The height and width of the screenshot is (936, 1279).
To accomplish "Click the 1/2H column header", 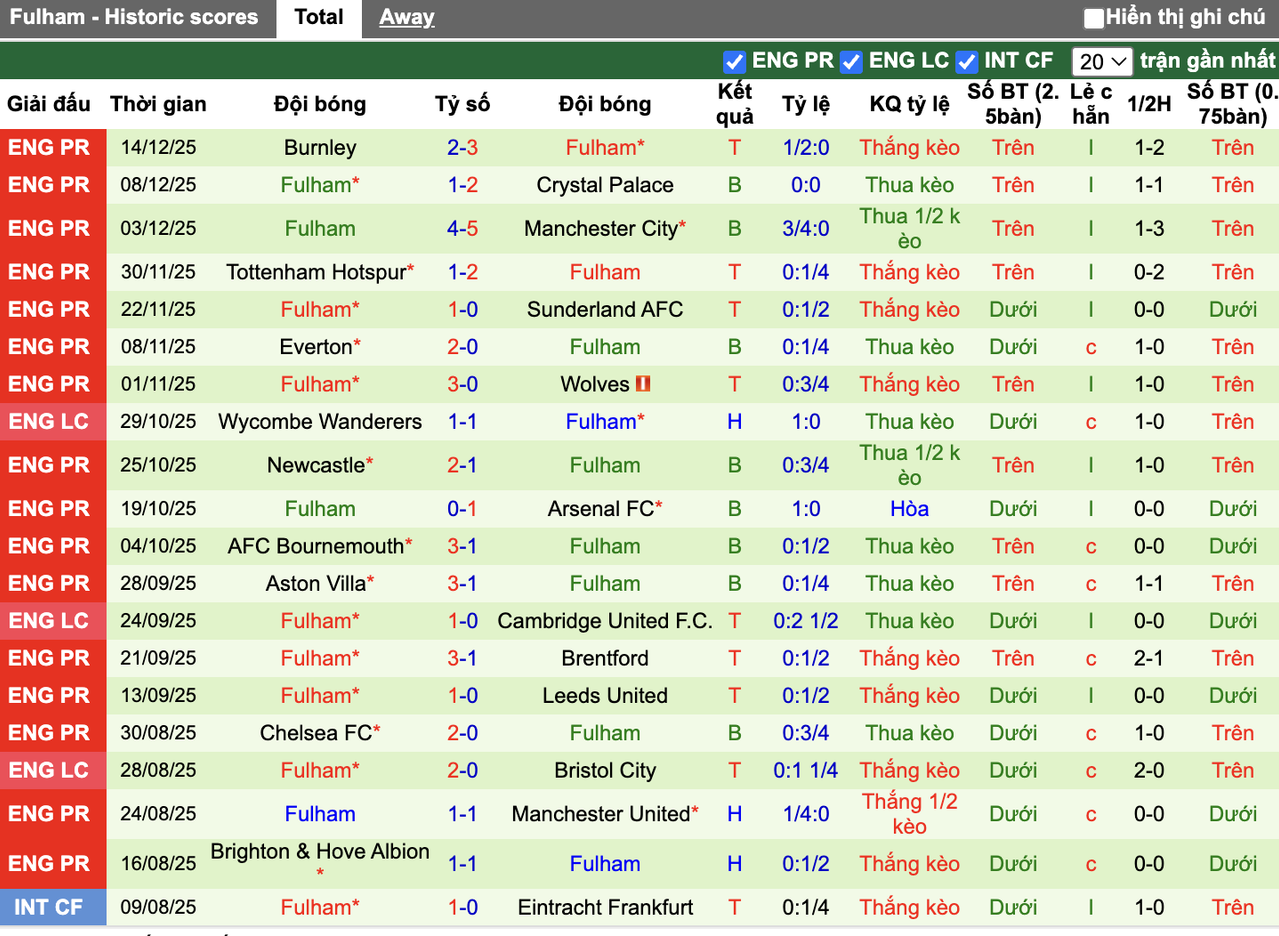I will click(x=1149, y=104).
